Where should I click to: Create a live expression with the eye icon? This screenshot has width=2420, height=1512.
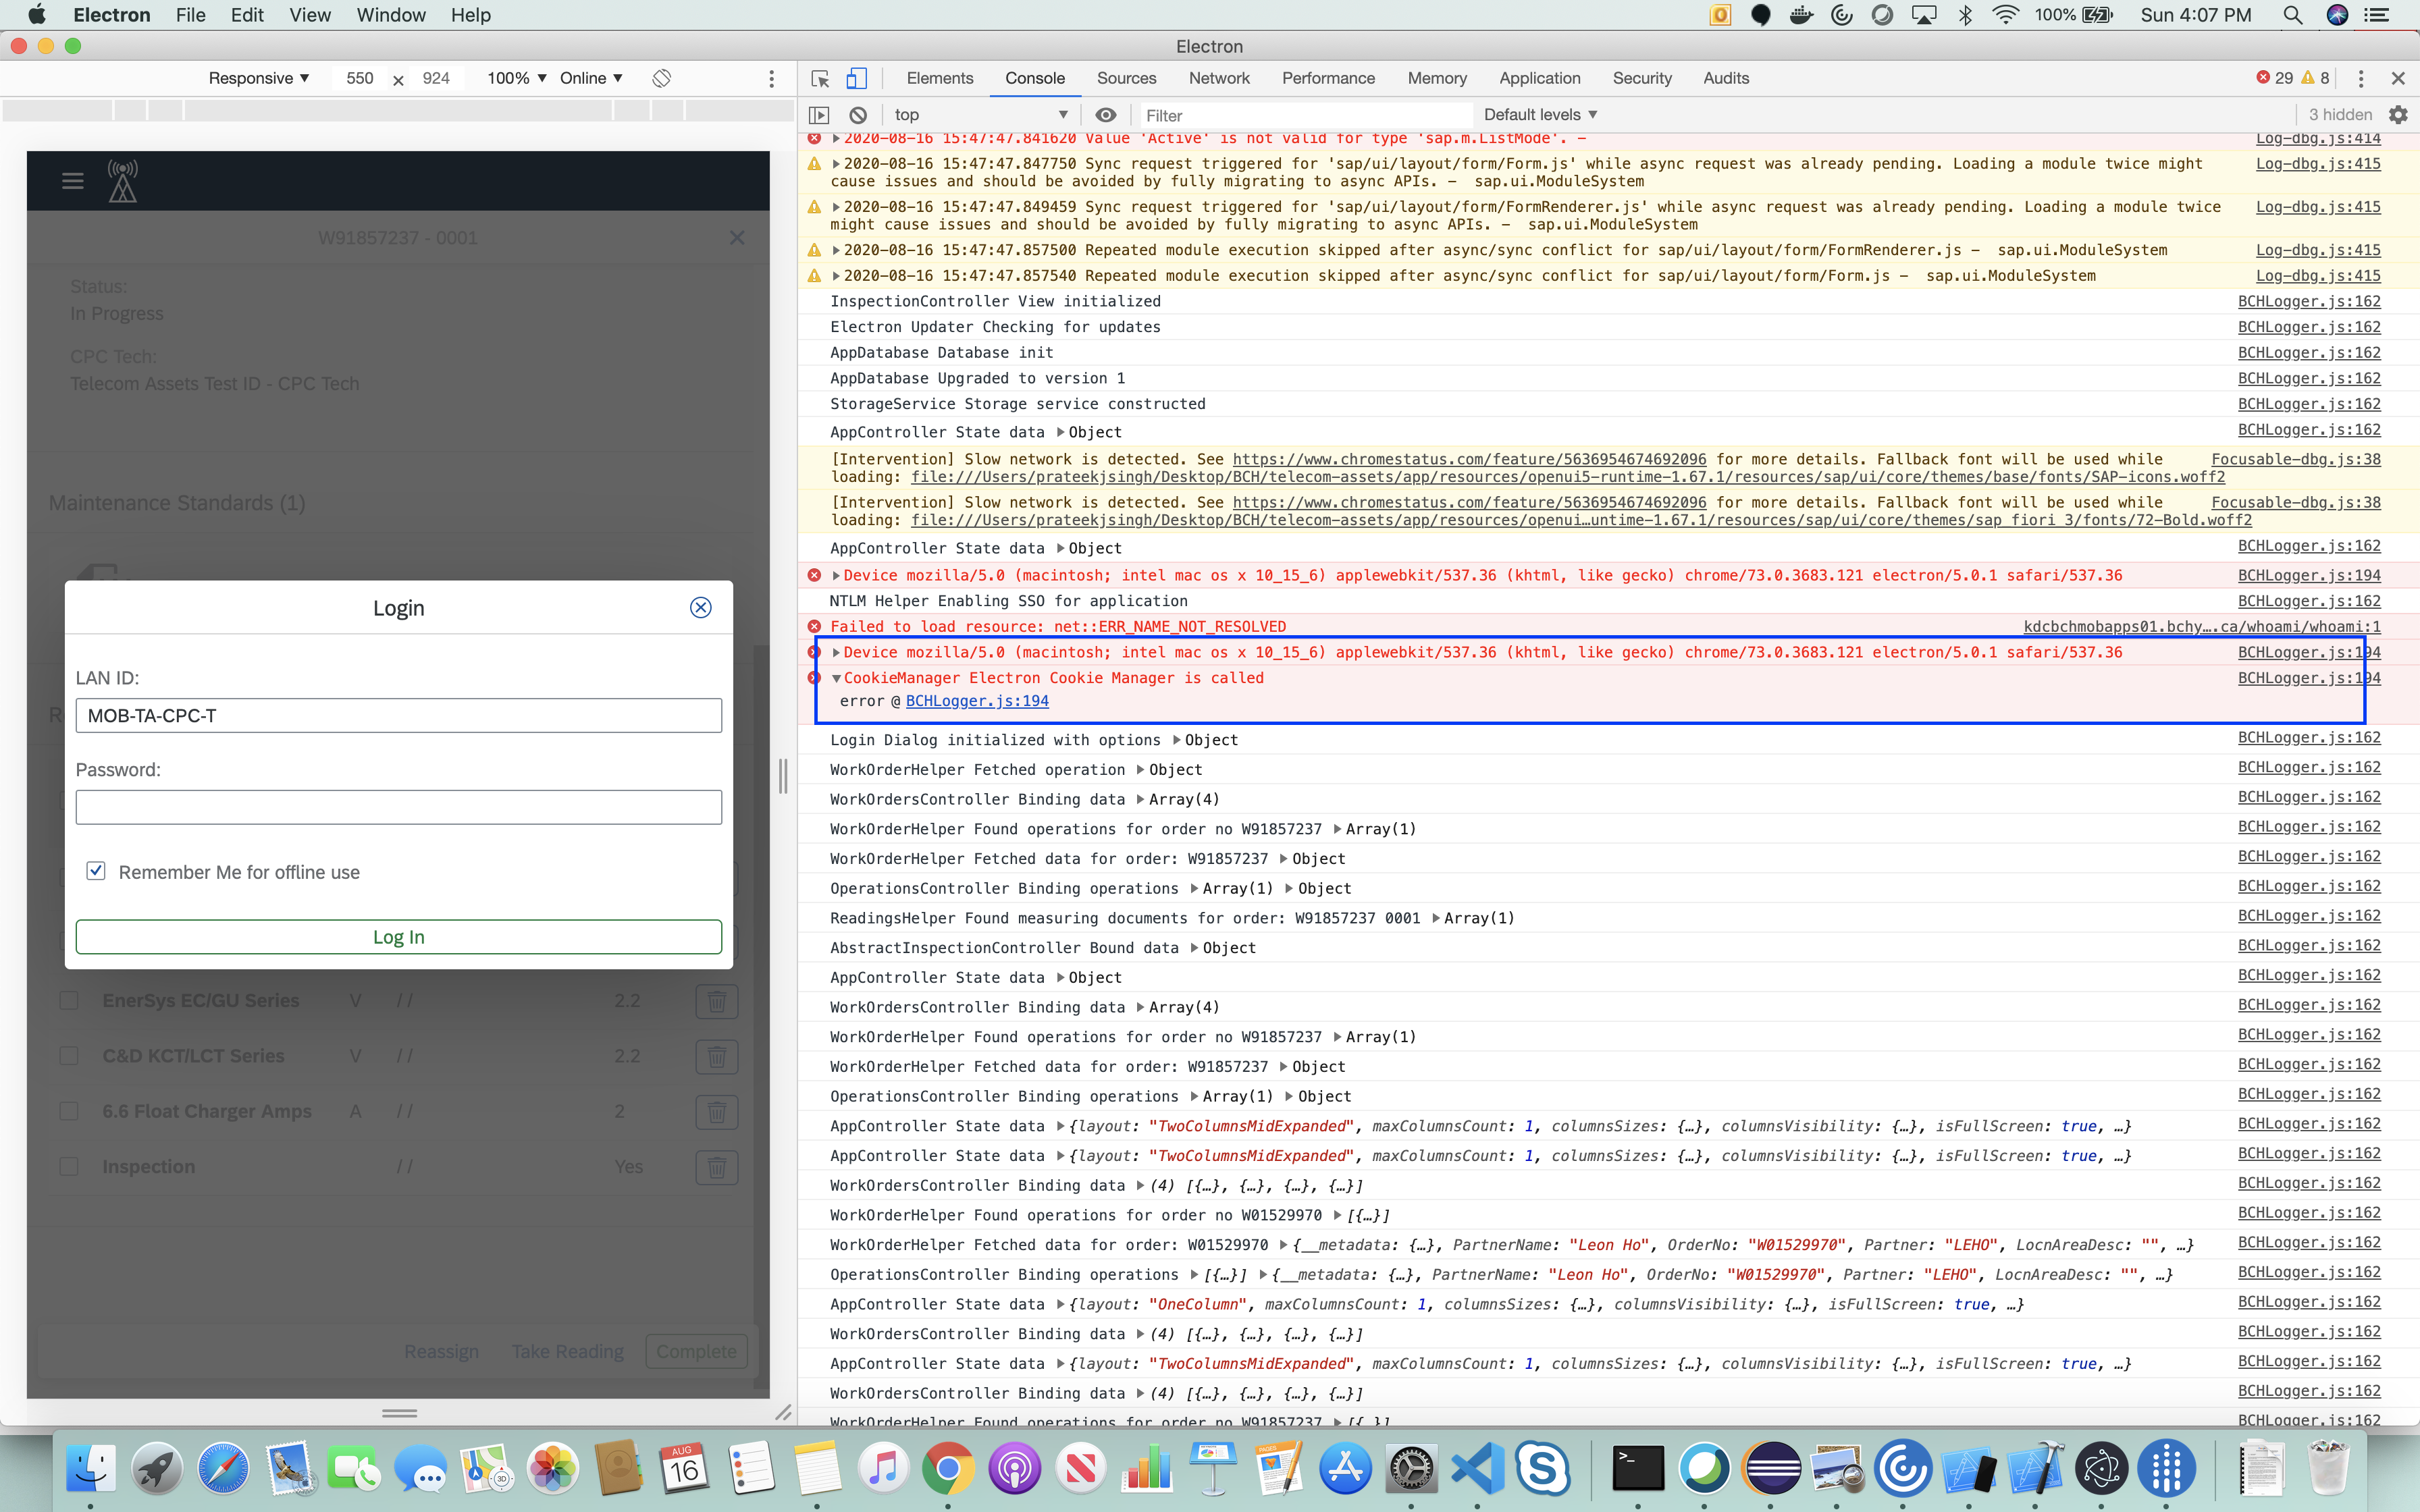click(x=1105, y=114)
